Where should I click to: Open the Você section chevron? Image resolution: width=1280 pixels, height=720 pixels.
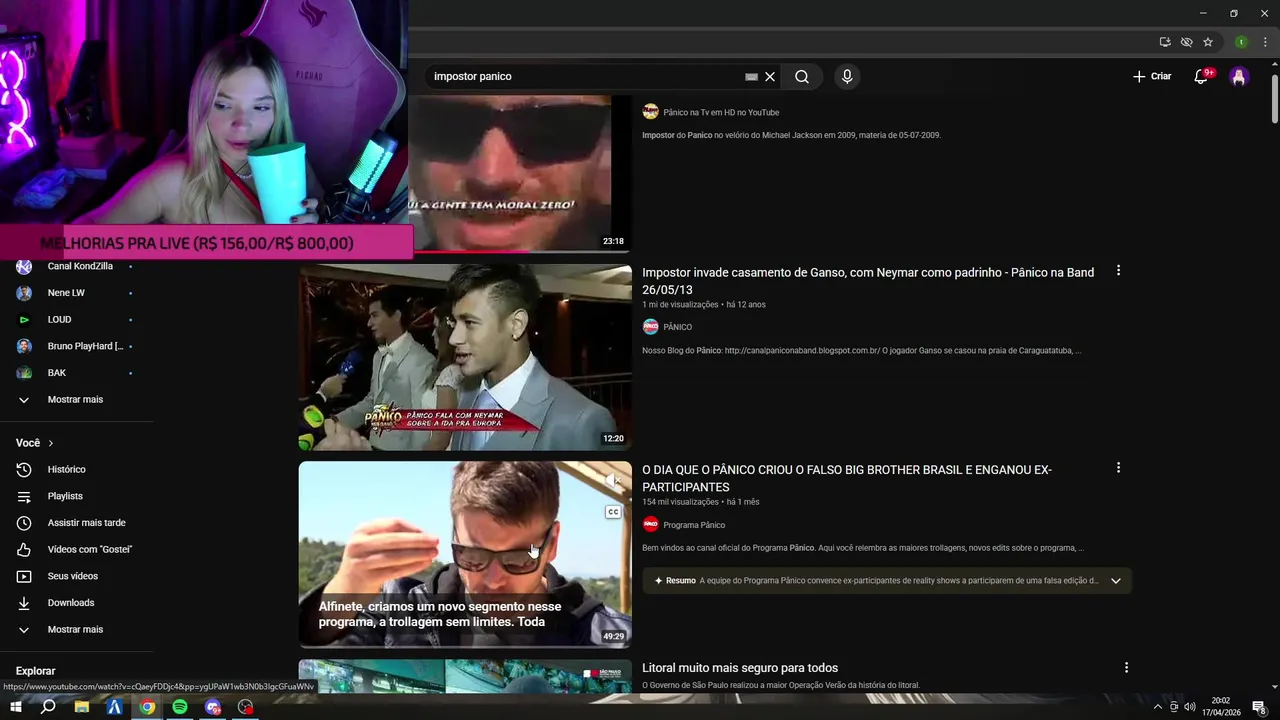(51, 443)
